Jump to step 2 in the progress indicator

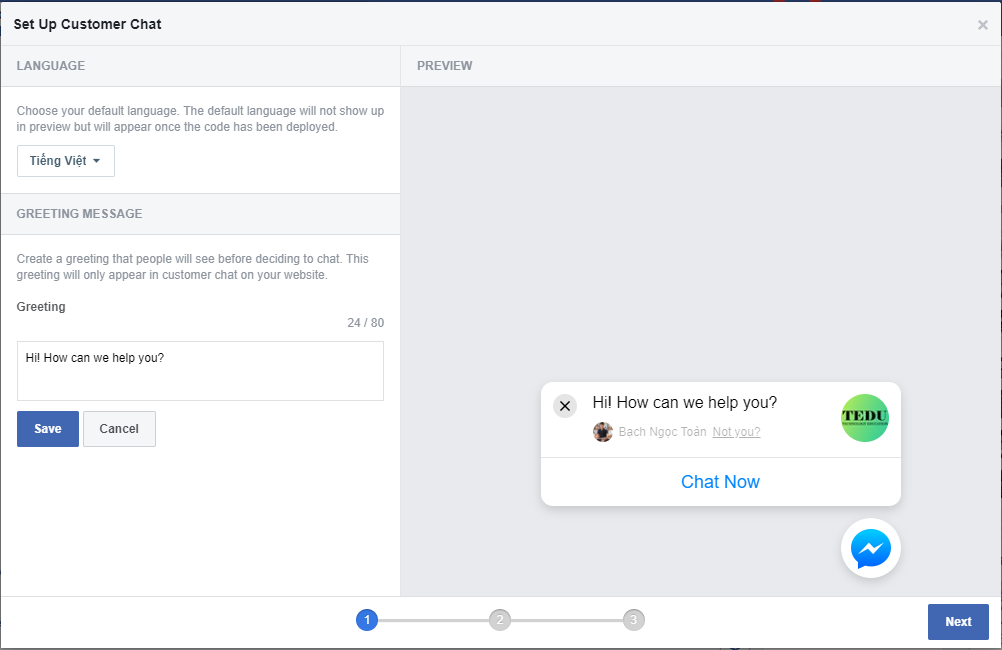tap(500, 620)
